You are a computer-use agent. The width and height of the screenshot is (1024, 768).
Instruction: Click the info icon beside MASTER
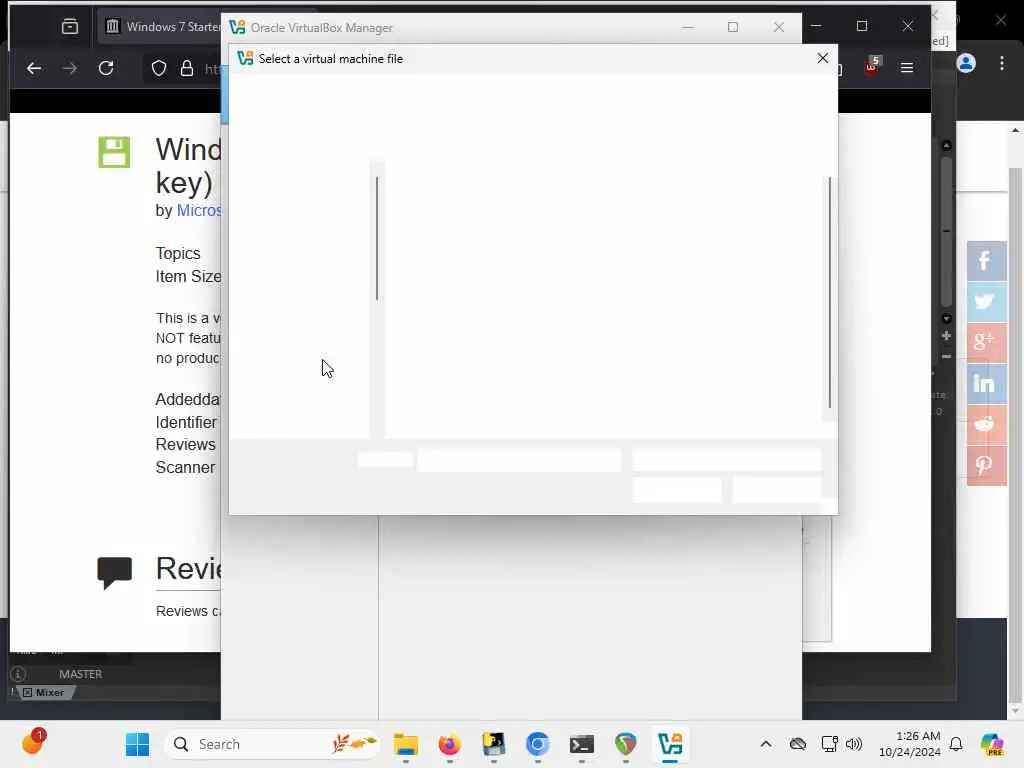tap(18, 674)
